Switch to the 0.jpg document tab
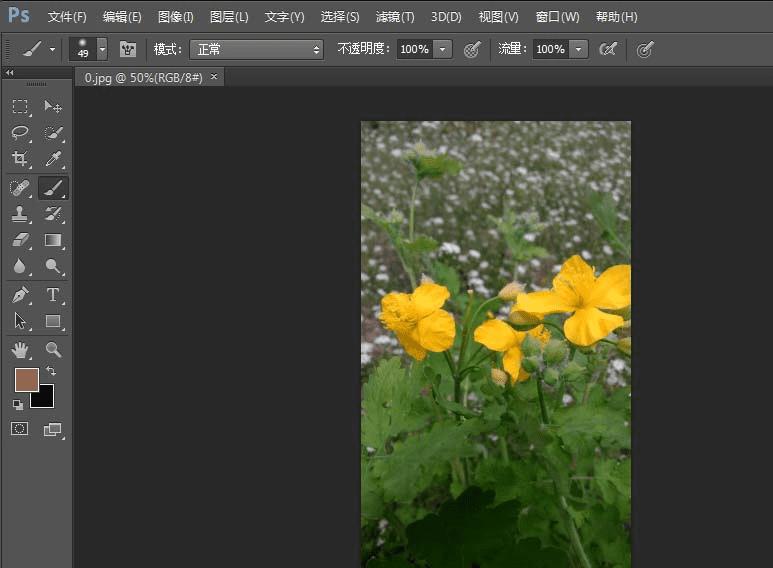Viewport: 773px width, 568px height. click(143, 77)
